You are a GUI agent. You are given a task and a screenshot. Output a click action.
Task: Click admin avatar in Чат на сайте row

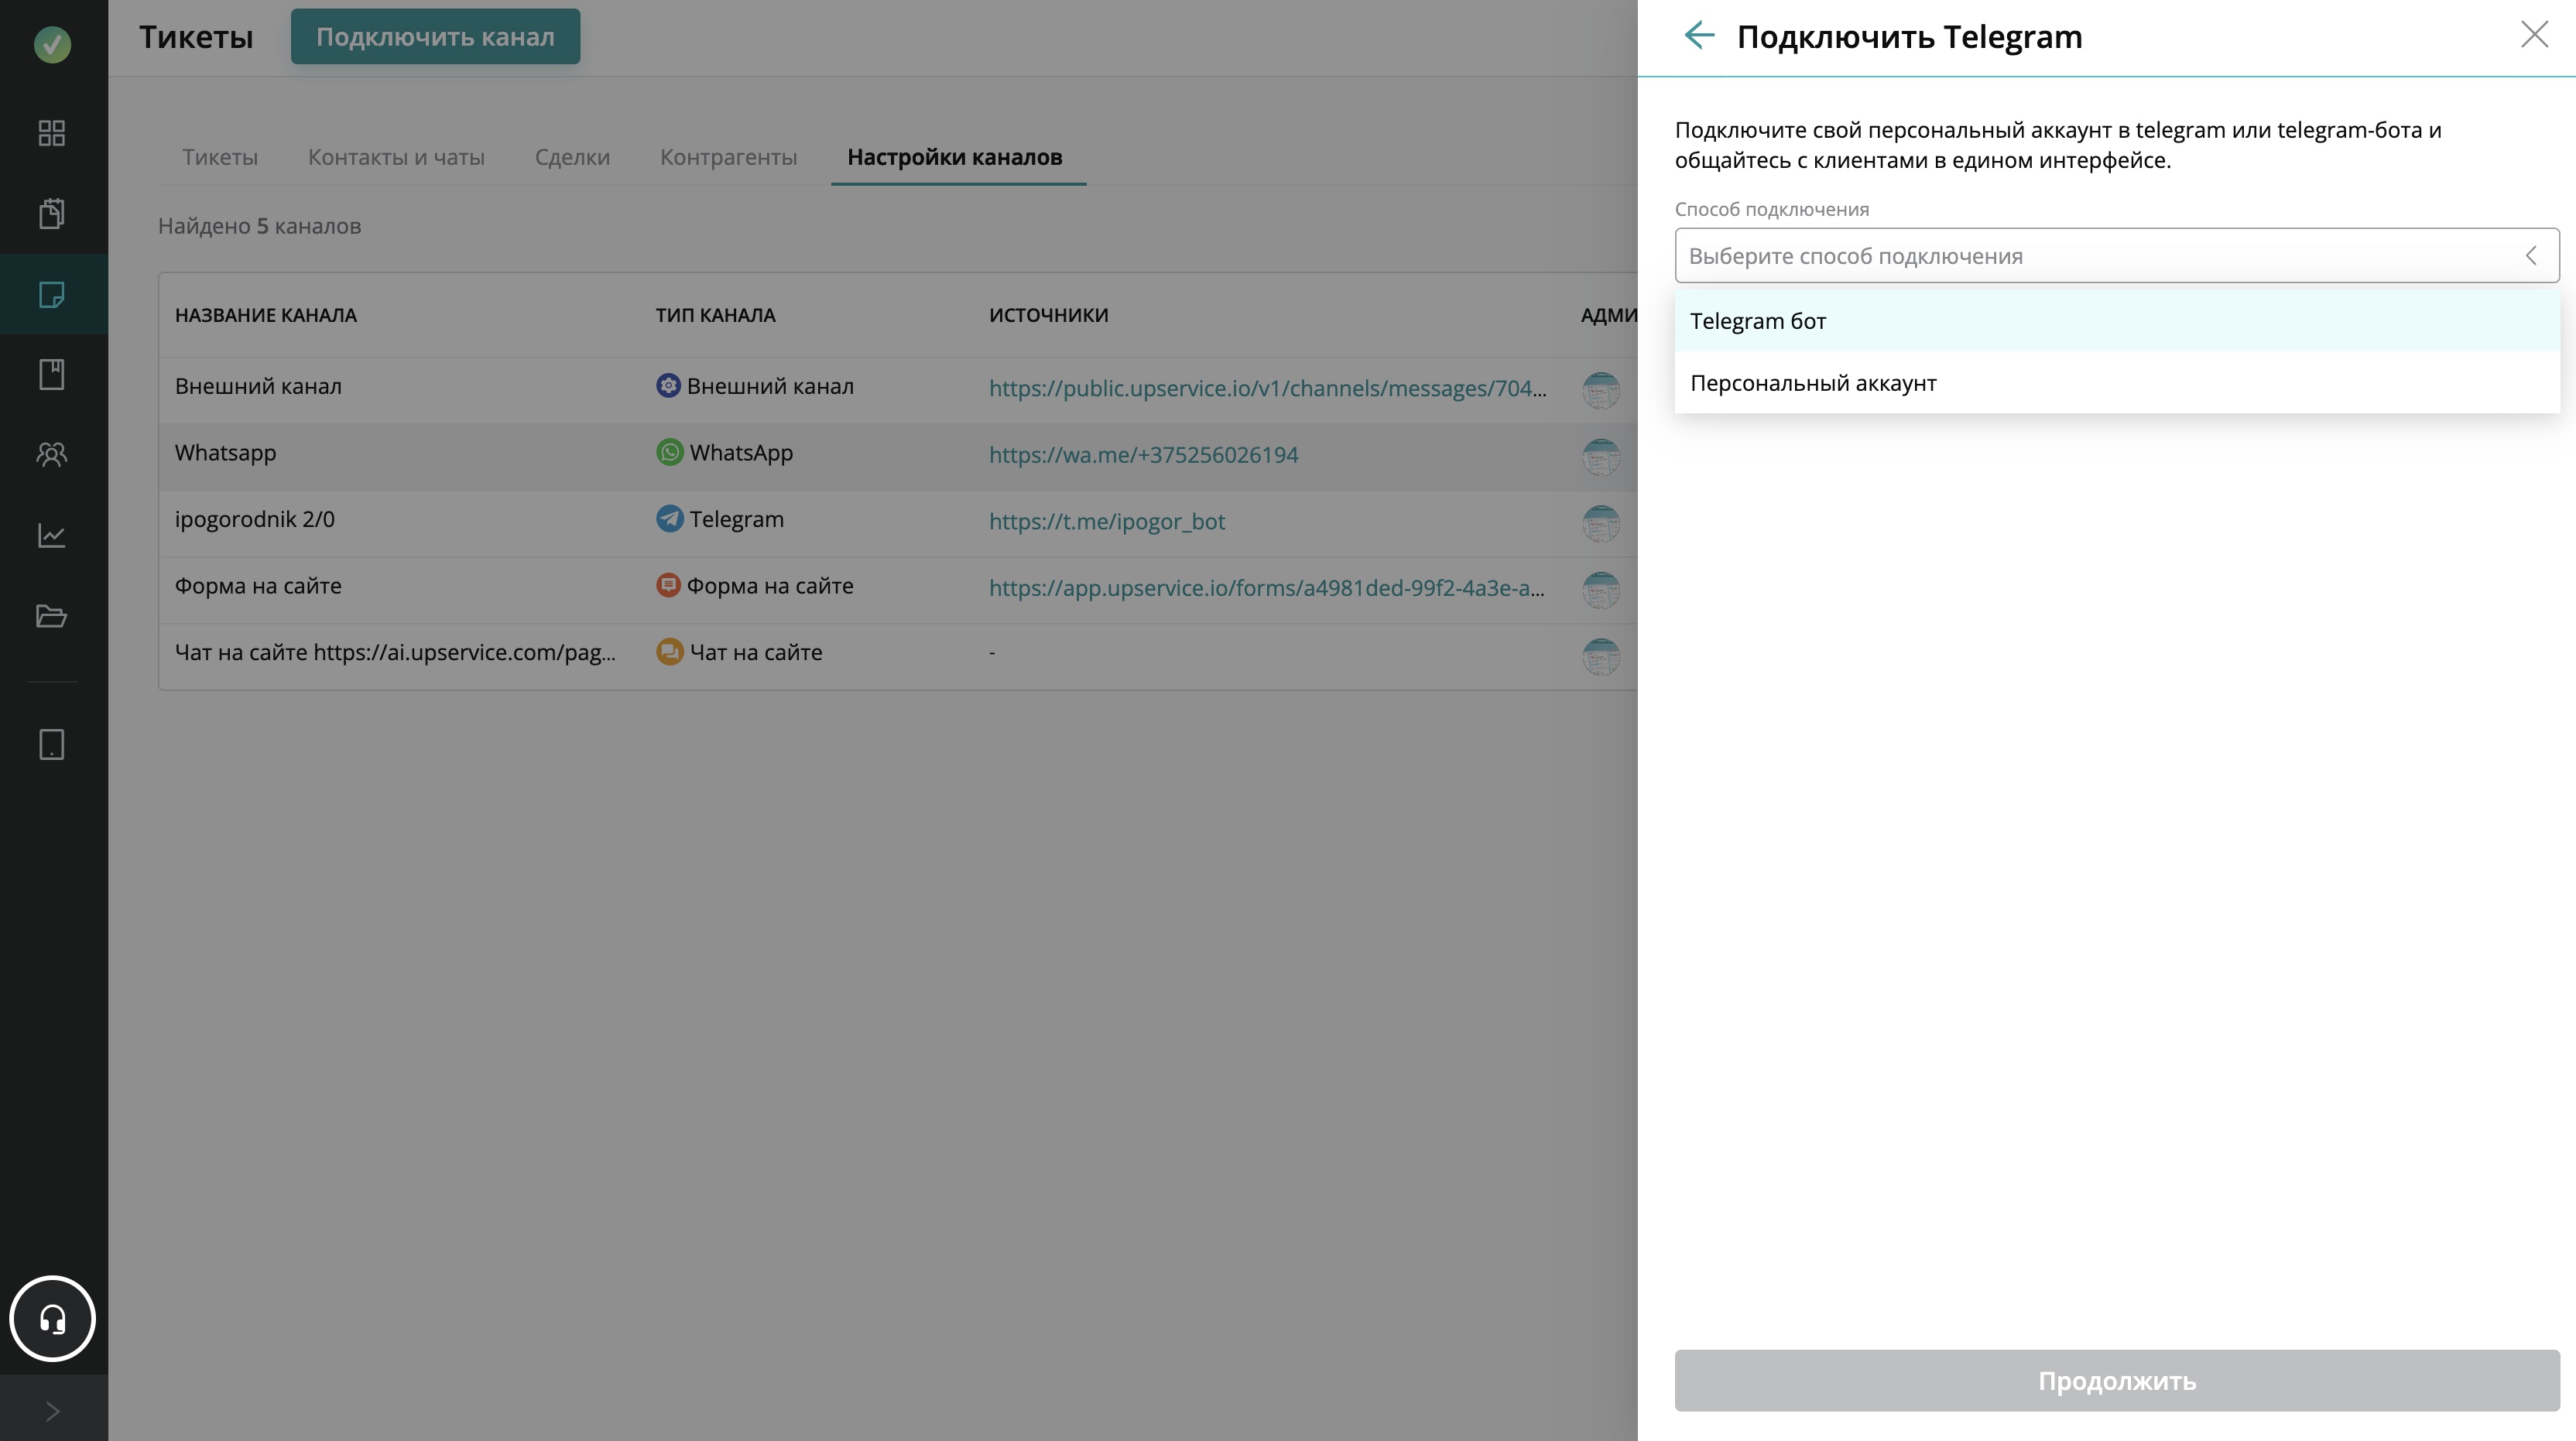(x=1601, y=656)
